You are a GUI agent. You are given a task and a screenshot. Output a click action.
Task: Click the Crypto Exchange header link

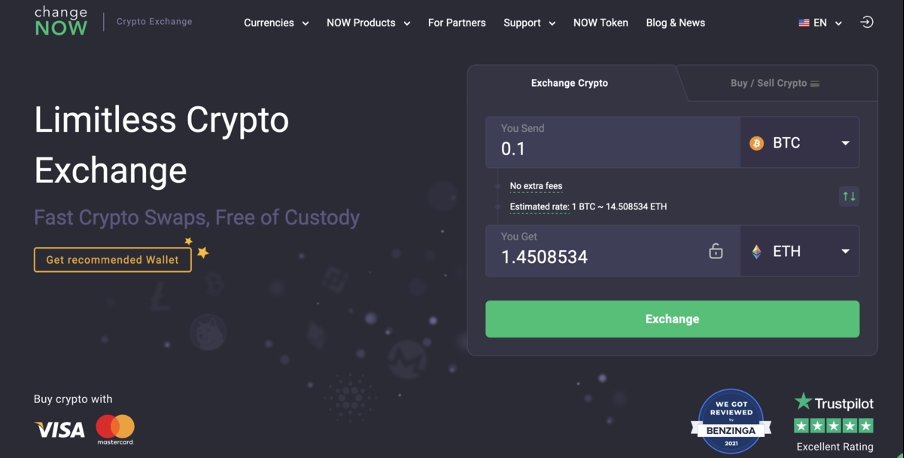[x=155, y=21]
